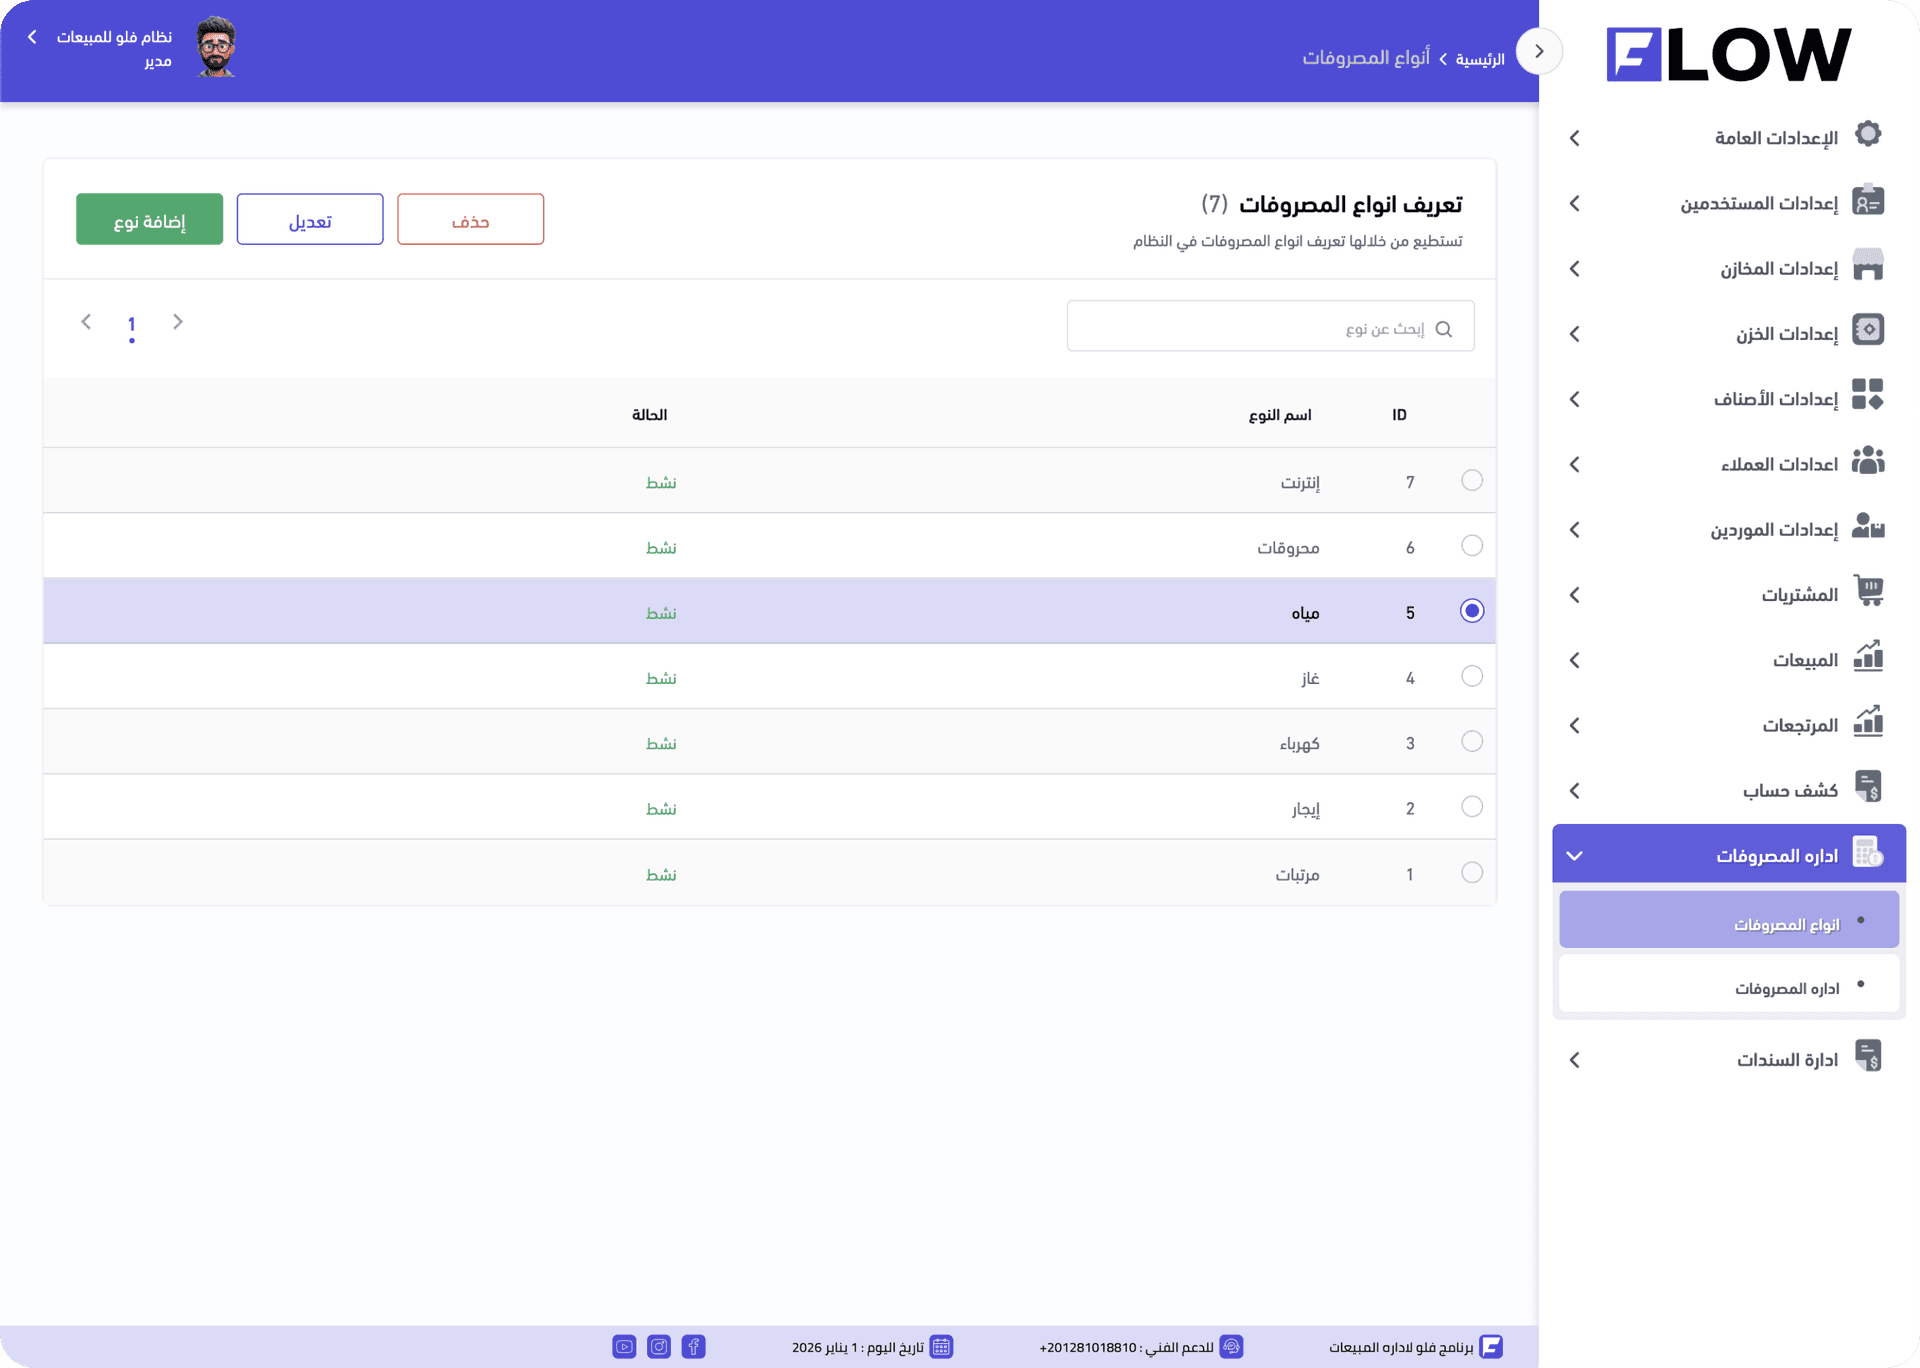Click the gear icon for الإعدادات العامة
This screenshot has width=1920, height=1368.
pyautogui.click(x=1867, y=135)
